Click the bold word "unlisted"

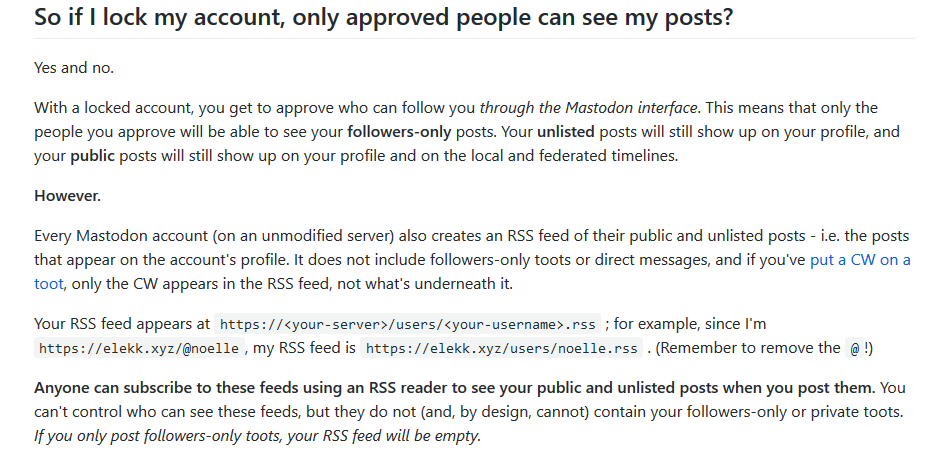tap(568, 131)
